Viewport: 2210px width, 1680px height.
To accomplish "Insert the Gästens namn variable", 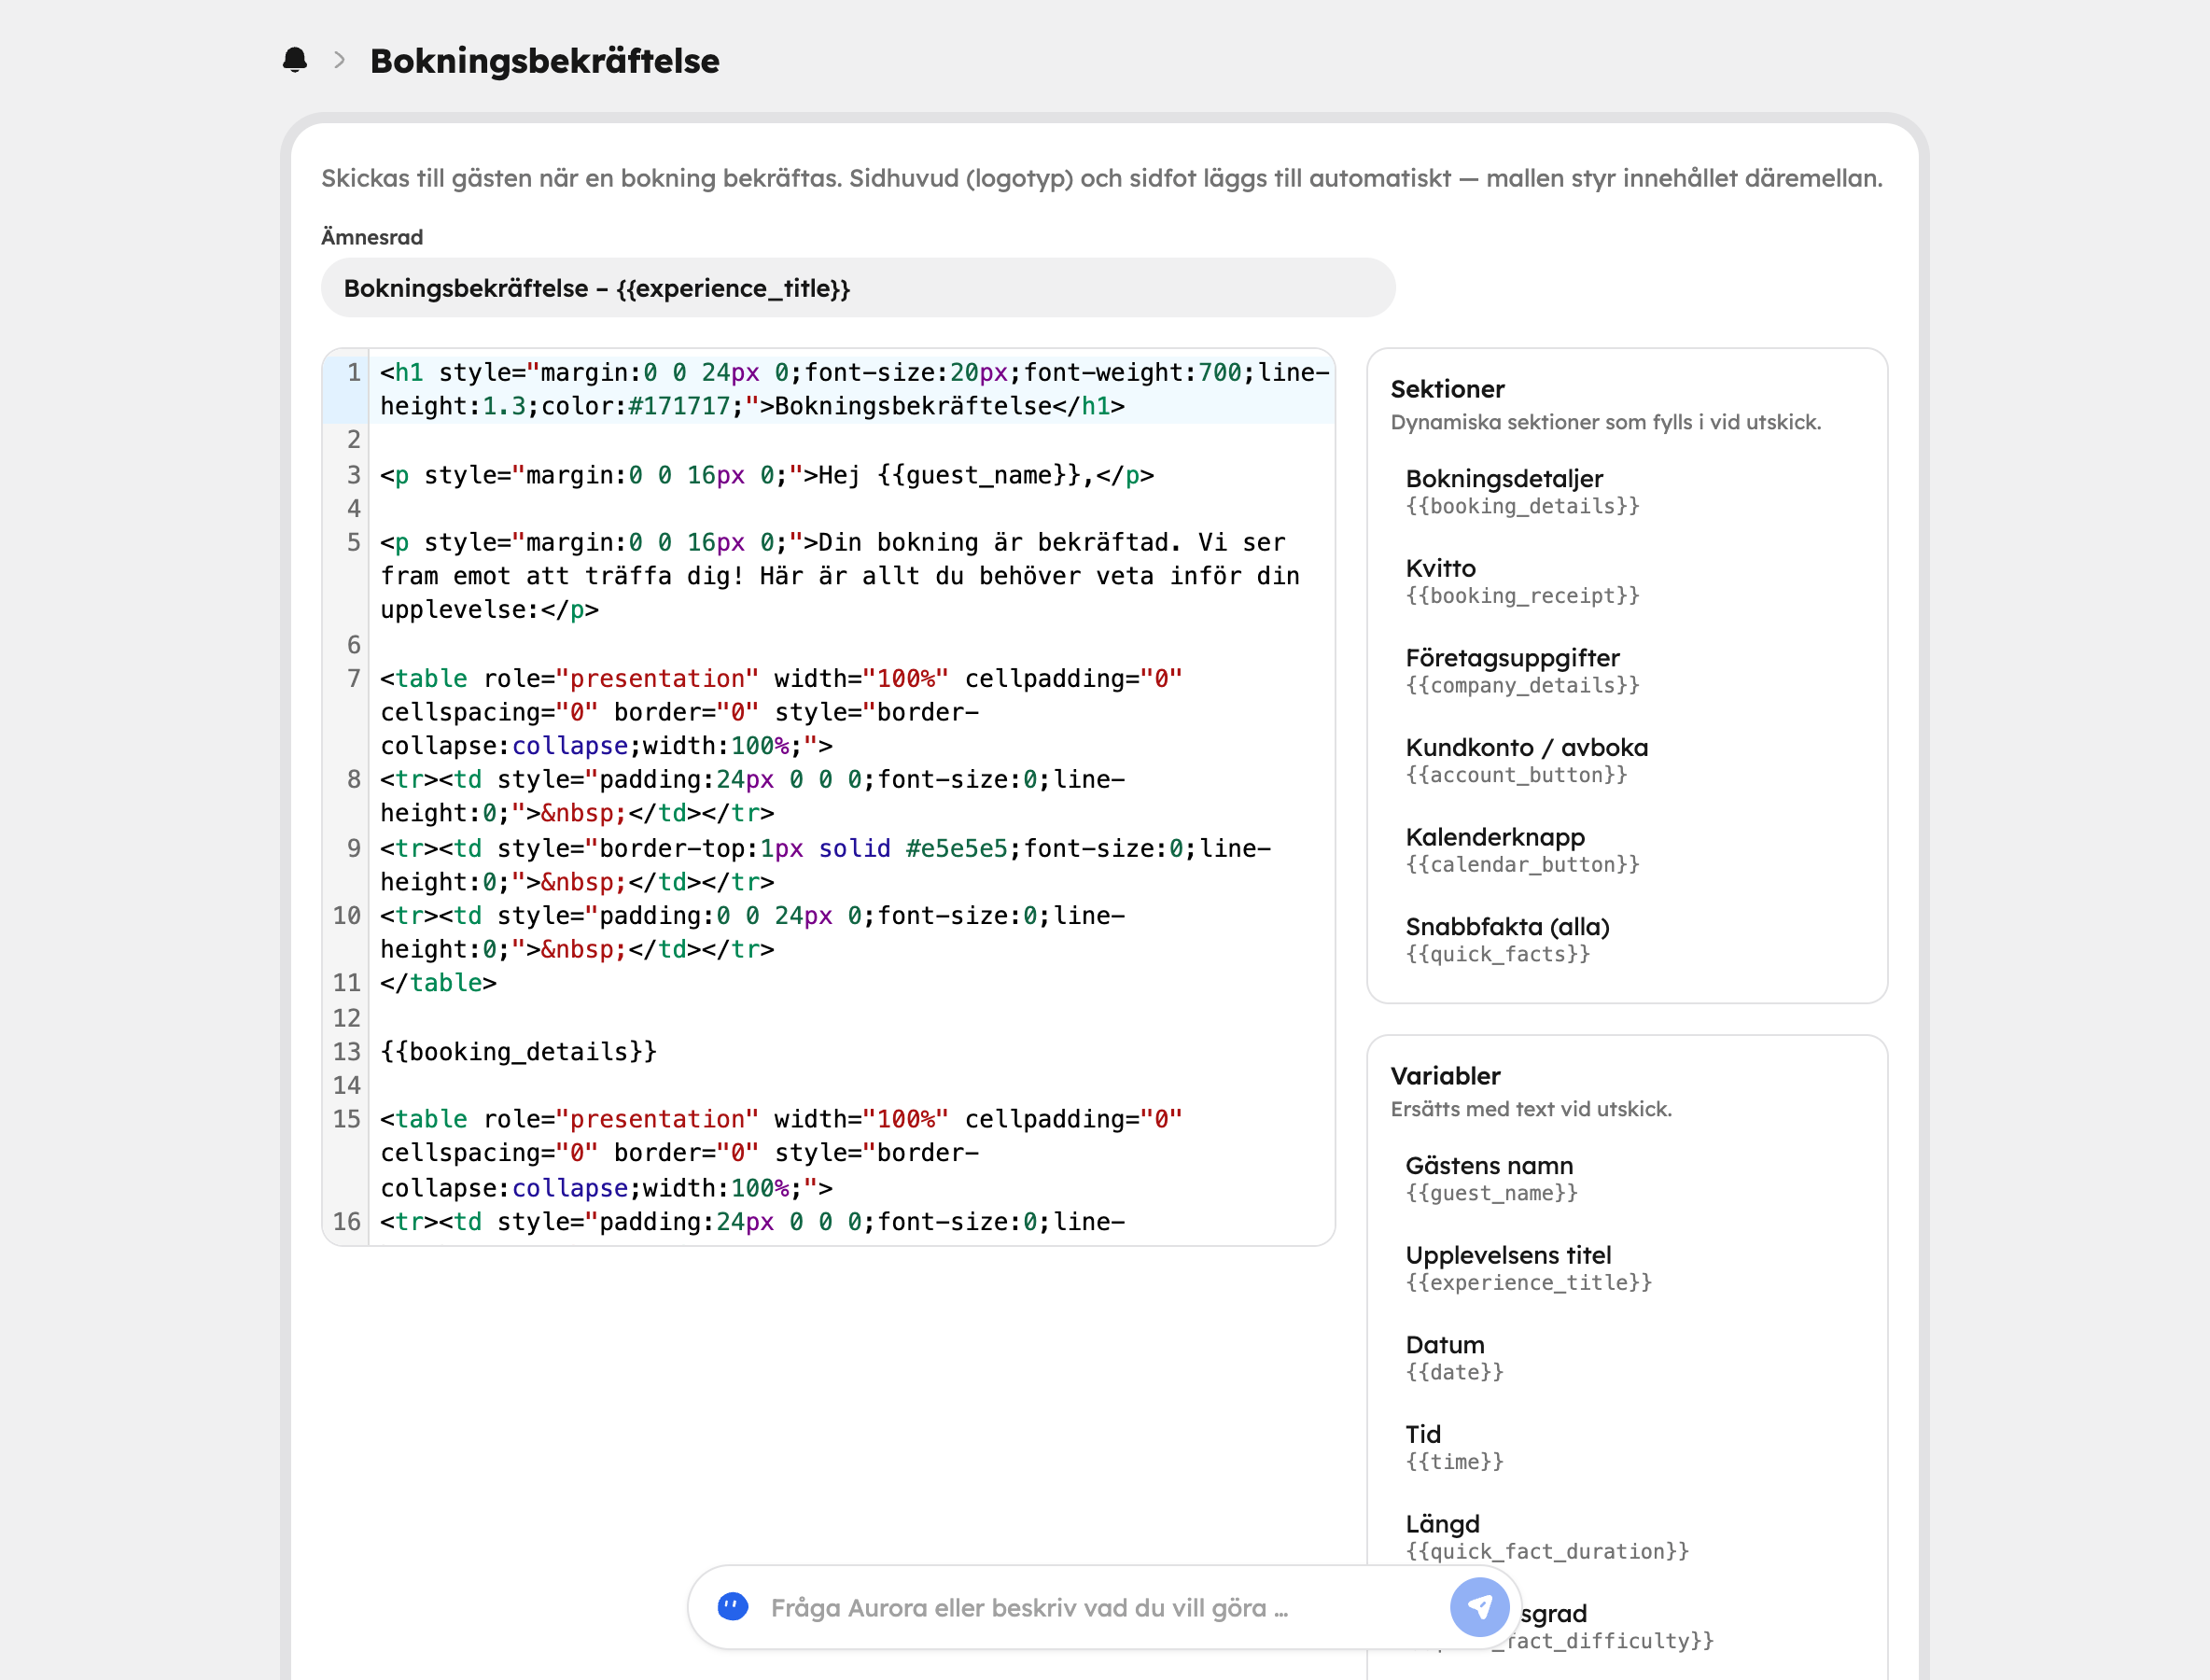I will (x=1627, y=1178).
